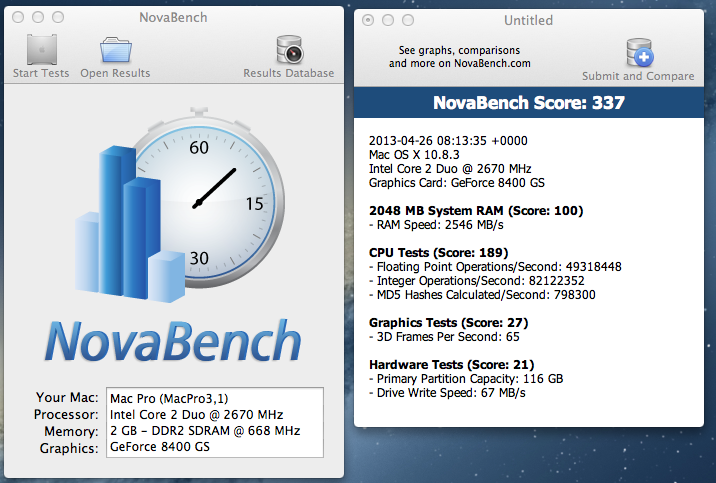
Task: Select Floating Point Operations/Second value line
Action: (x=495, y=267)
